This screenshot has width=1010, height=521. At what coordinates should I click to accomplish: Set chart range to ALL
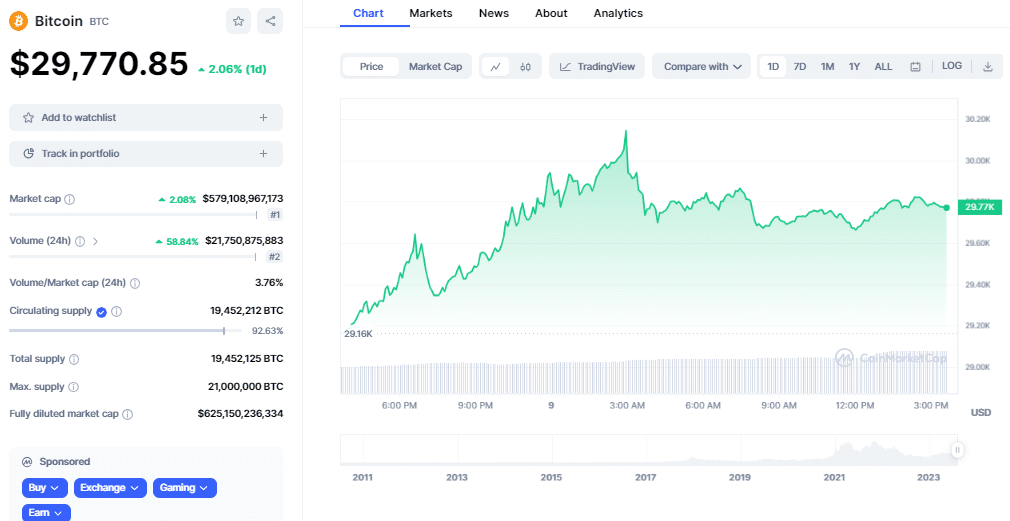(883, 66)
